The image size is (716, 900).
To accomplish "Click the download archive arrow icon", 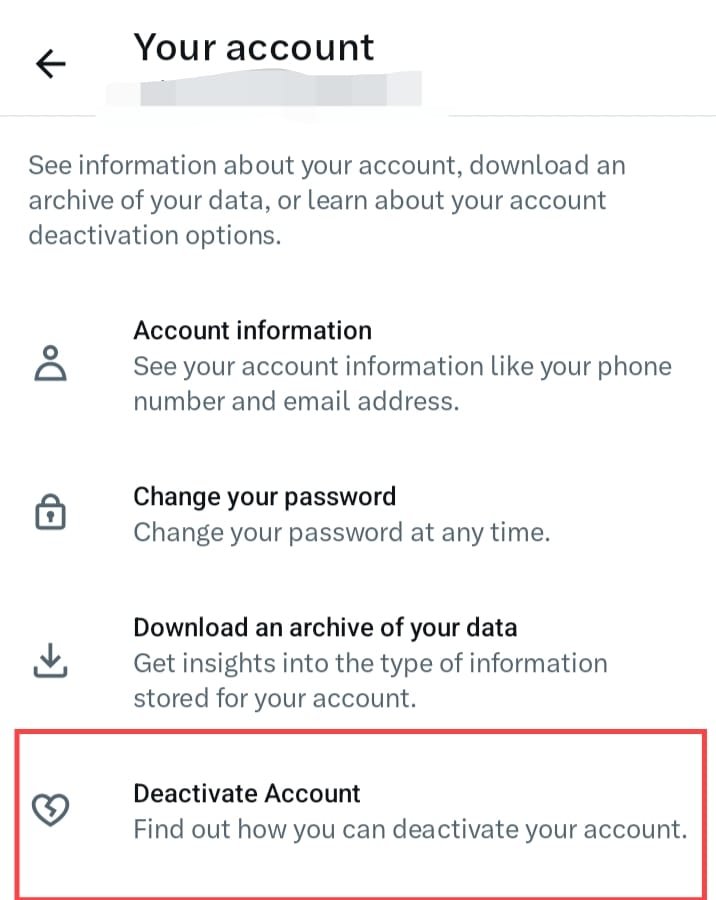I will tap(51, 661).
